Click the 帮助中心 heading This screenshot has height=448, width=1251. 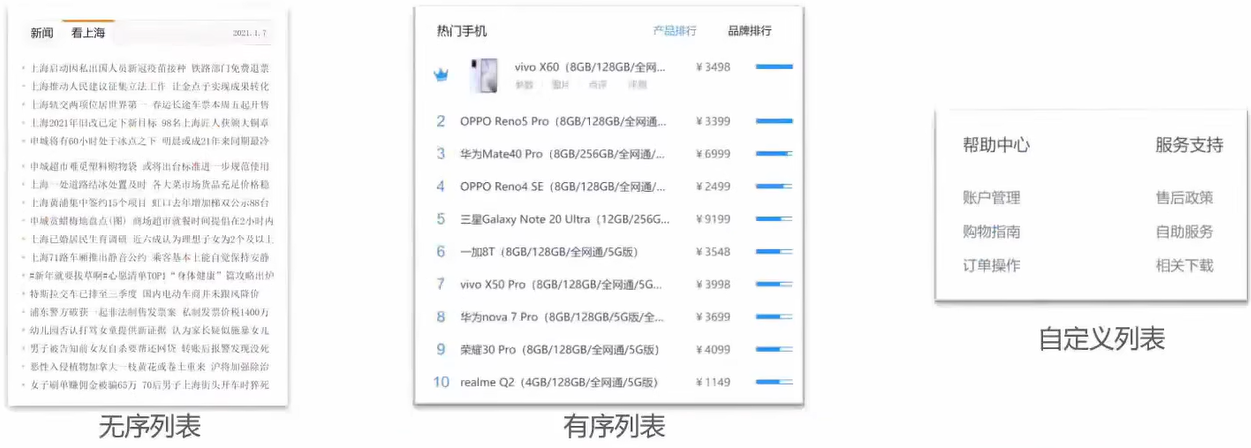click(x=996, y=145)
